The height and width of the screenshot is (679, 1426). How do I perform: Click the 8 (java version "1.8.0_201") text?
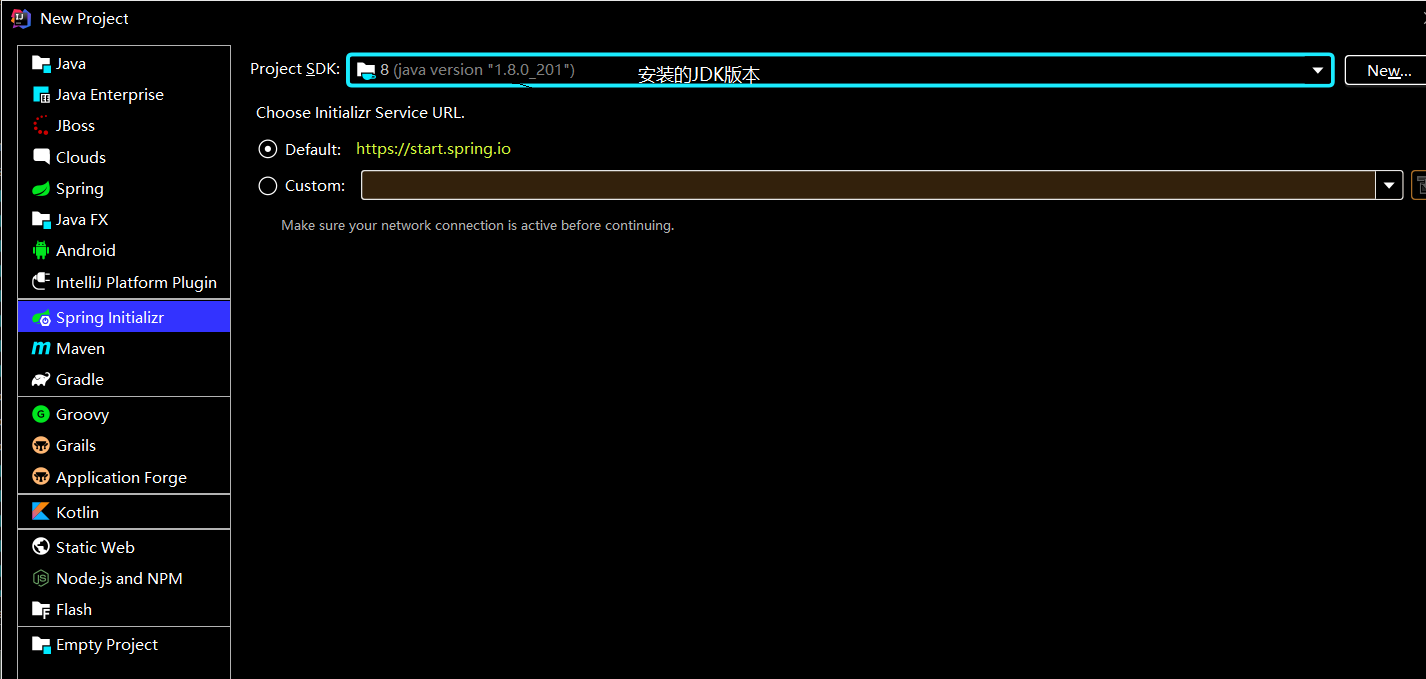pos(477,70)
